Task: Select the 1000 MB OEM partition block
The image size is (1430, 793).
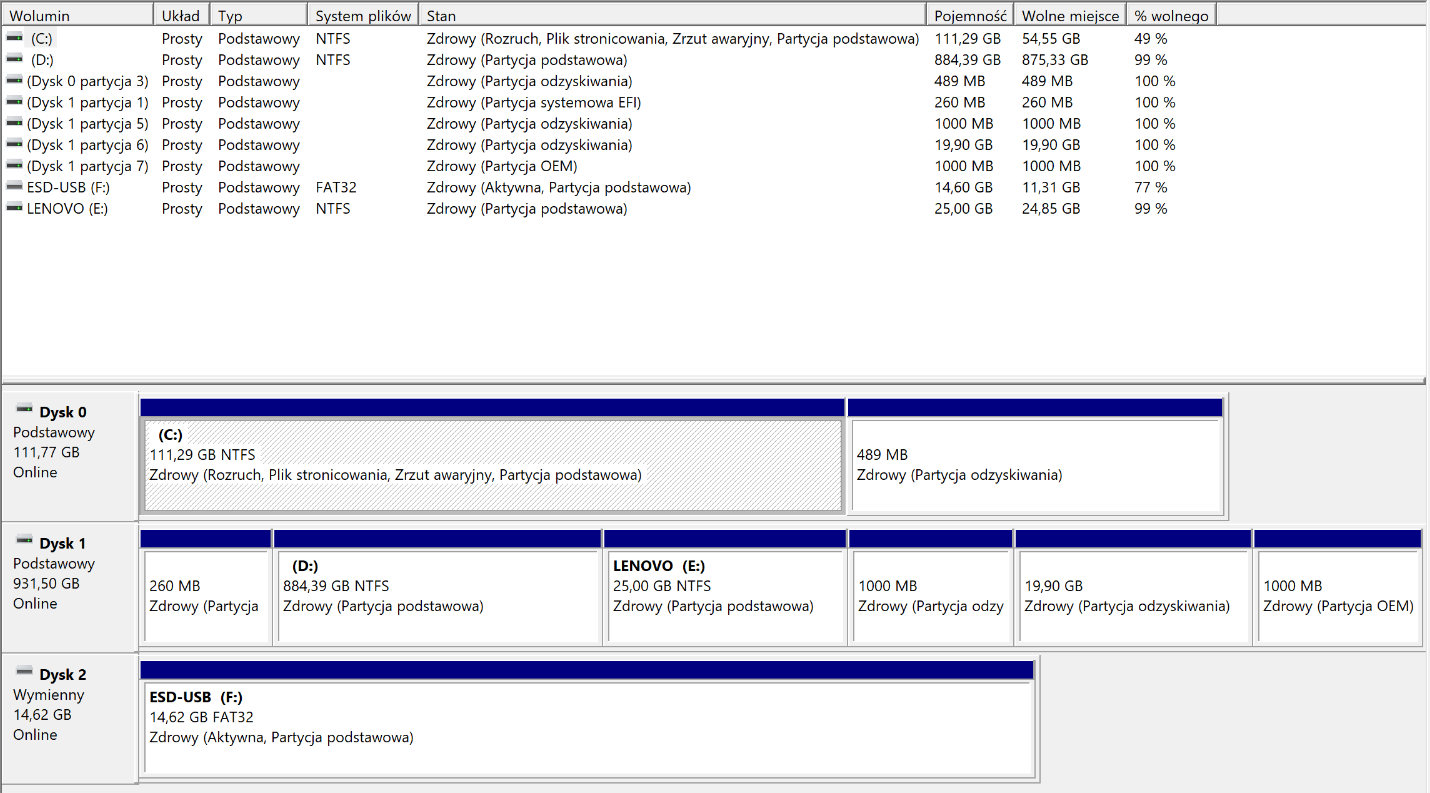Action: (x=1337, y=595)
